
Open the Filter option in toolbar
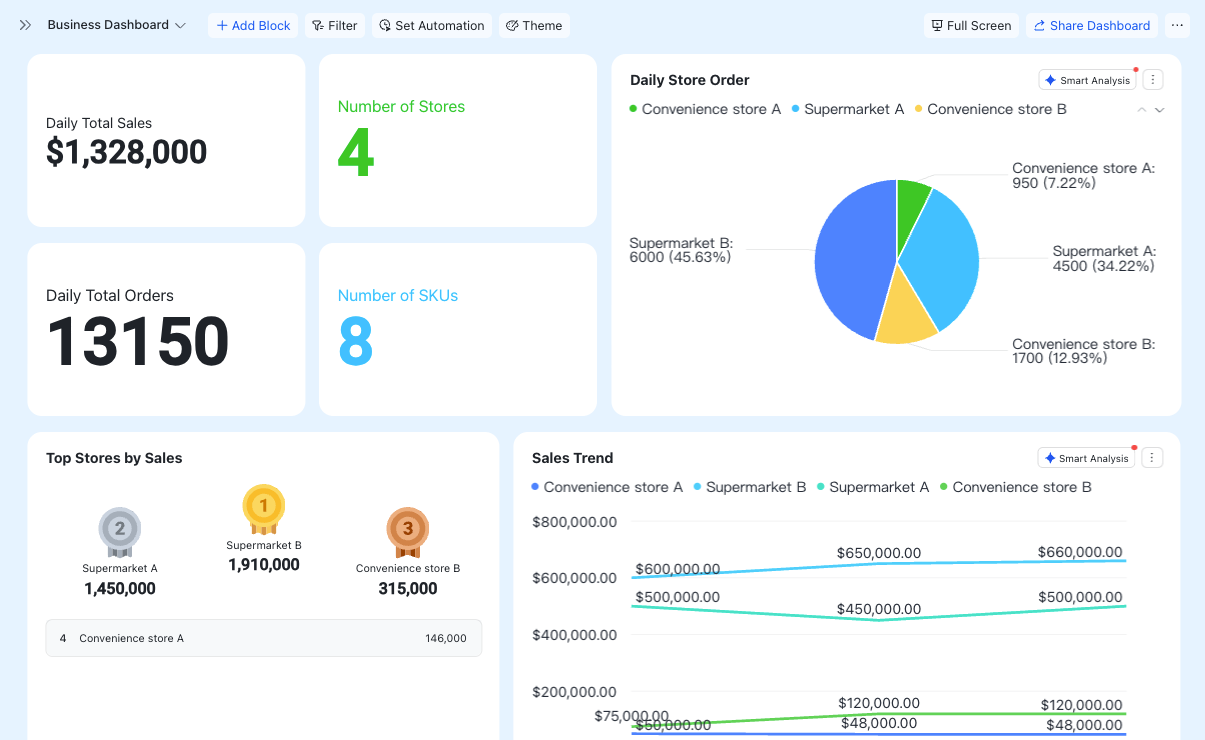pos(334,25)
